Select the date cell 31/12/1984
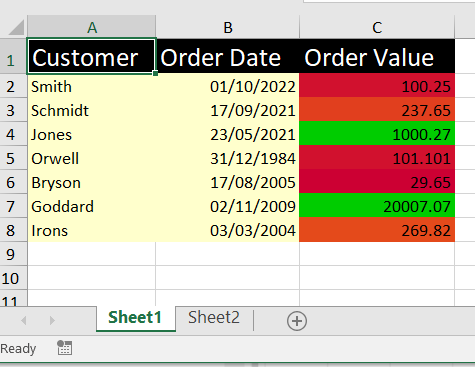The width and height of the screenshot is (475, 367). pyautogui.click(x=228, y=158)
